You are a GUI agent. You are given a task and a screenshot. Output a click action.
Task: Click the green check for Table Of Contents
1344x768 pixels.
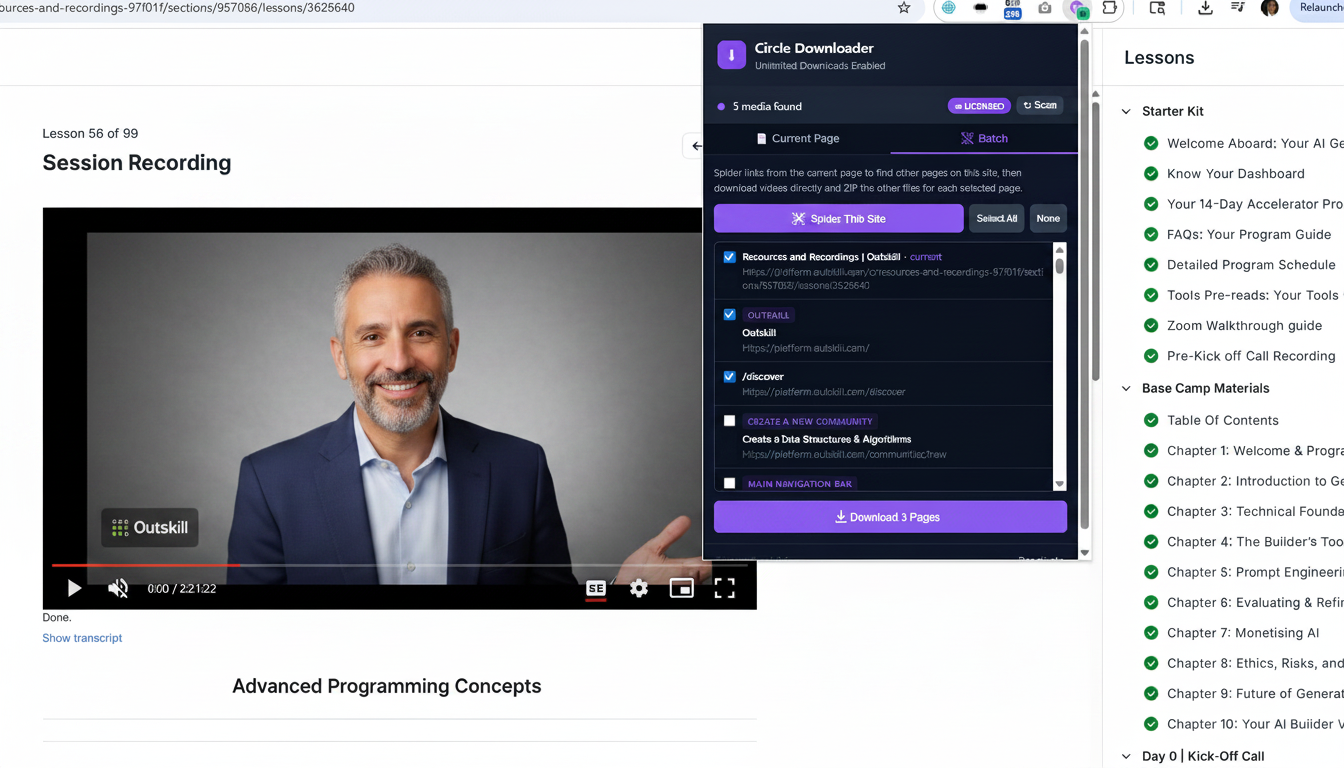[x=1151, y=420]
